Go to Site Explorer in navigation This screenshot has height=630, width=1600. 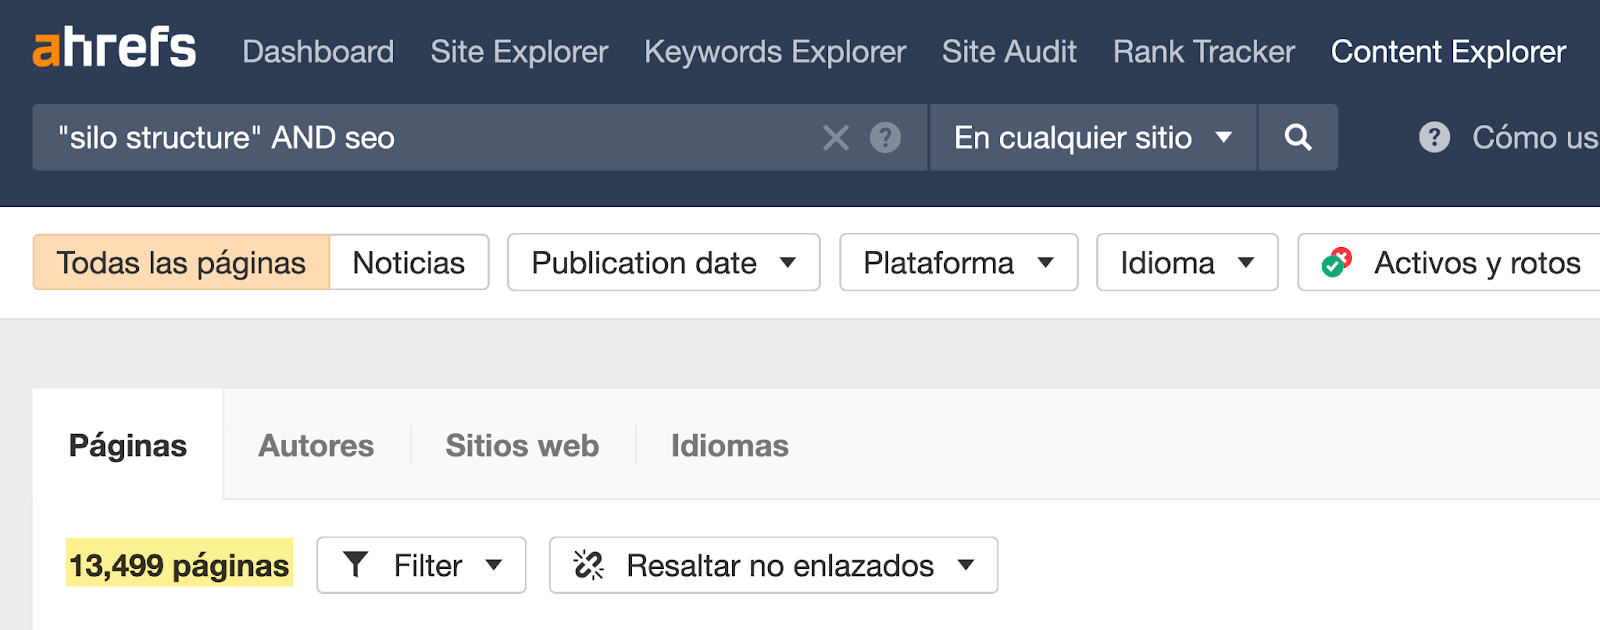[x=519, y=51]
